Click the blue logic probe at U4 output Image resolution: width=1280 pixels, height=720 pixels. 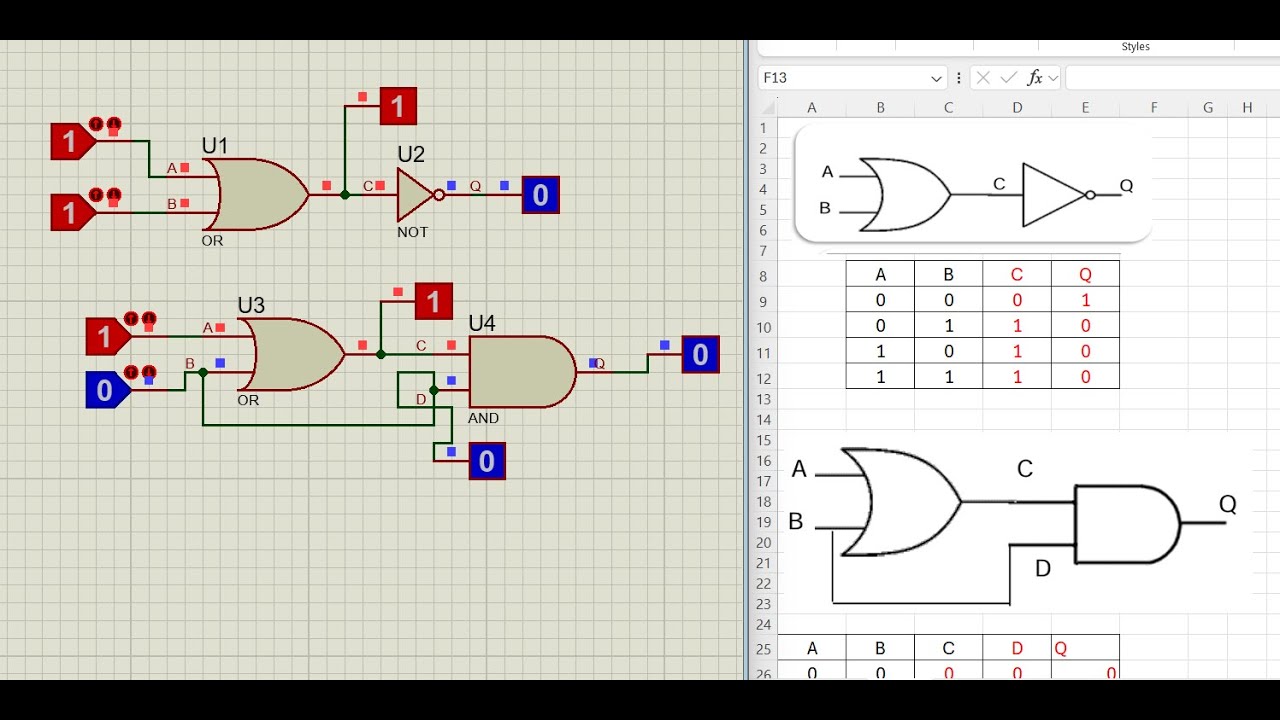[x=700, y=354]
